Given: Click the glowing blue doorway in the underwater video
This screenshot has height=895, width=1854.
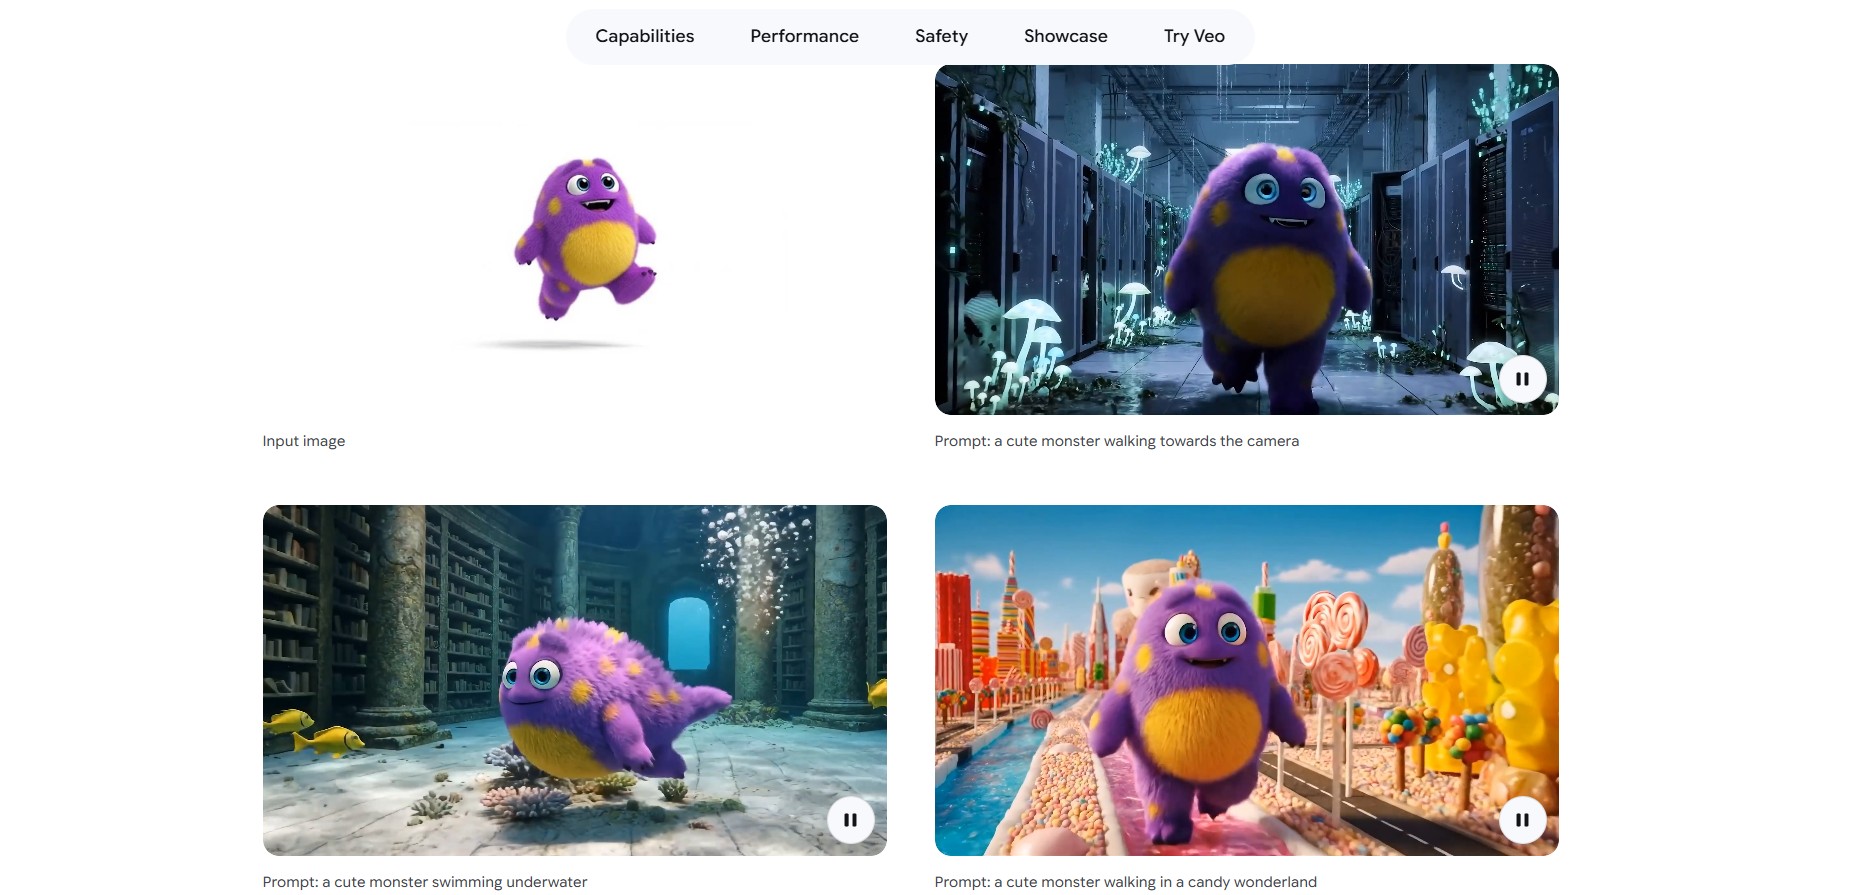Looking at the screenshot, I should (x=688, y=633).
